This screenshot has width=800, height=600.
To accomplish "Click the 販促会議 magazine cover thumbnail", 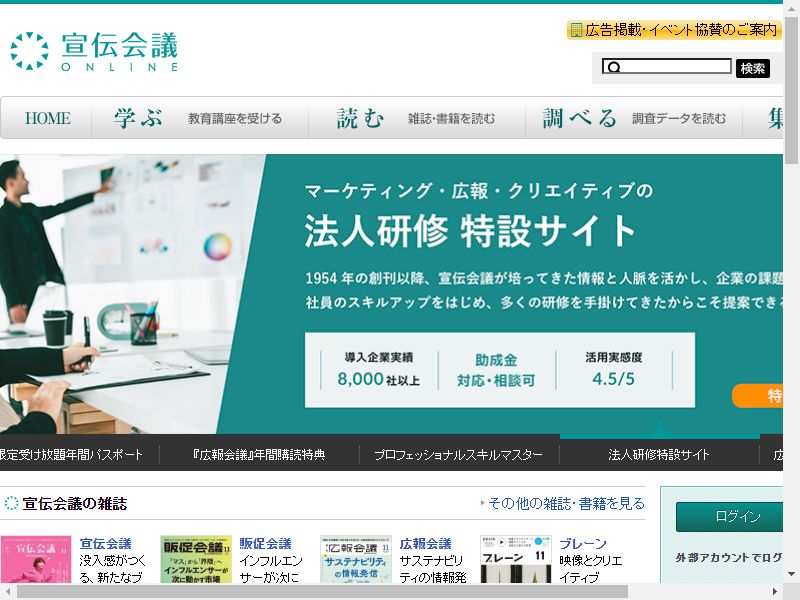I will pos(196,559).
